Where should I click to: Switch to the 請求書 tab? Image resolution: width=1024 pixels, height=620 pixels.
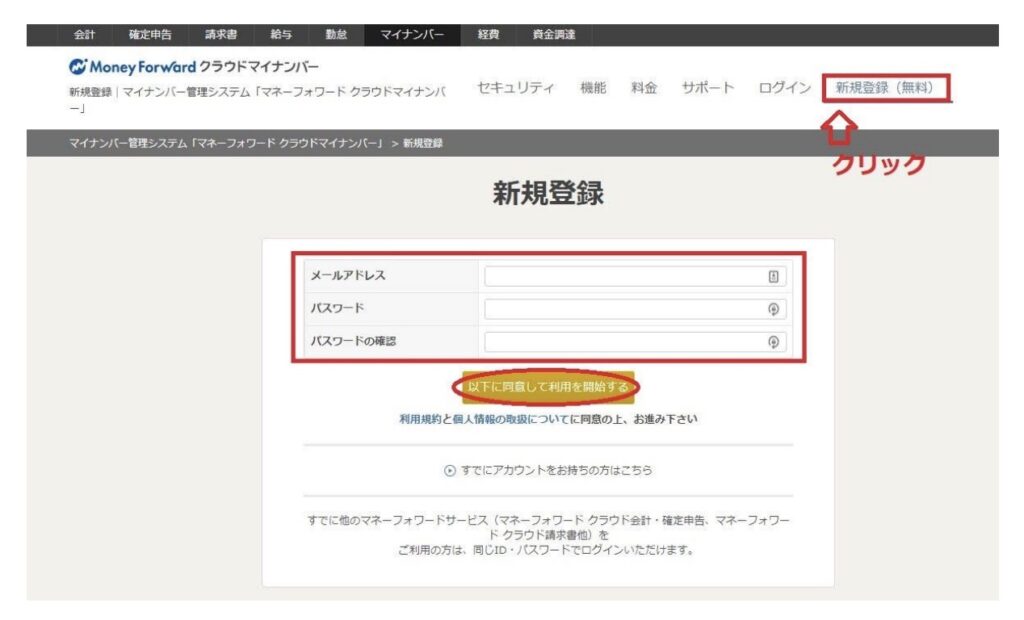(221, 35)
